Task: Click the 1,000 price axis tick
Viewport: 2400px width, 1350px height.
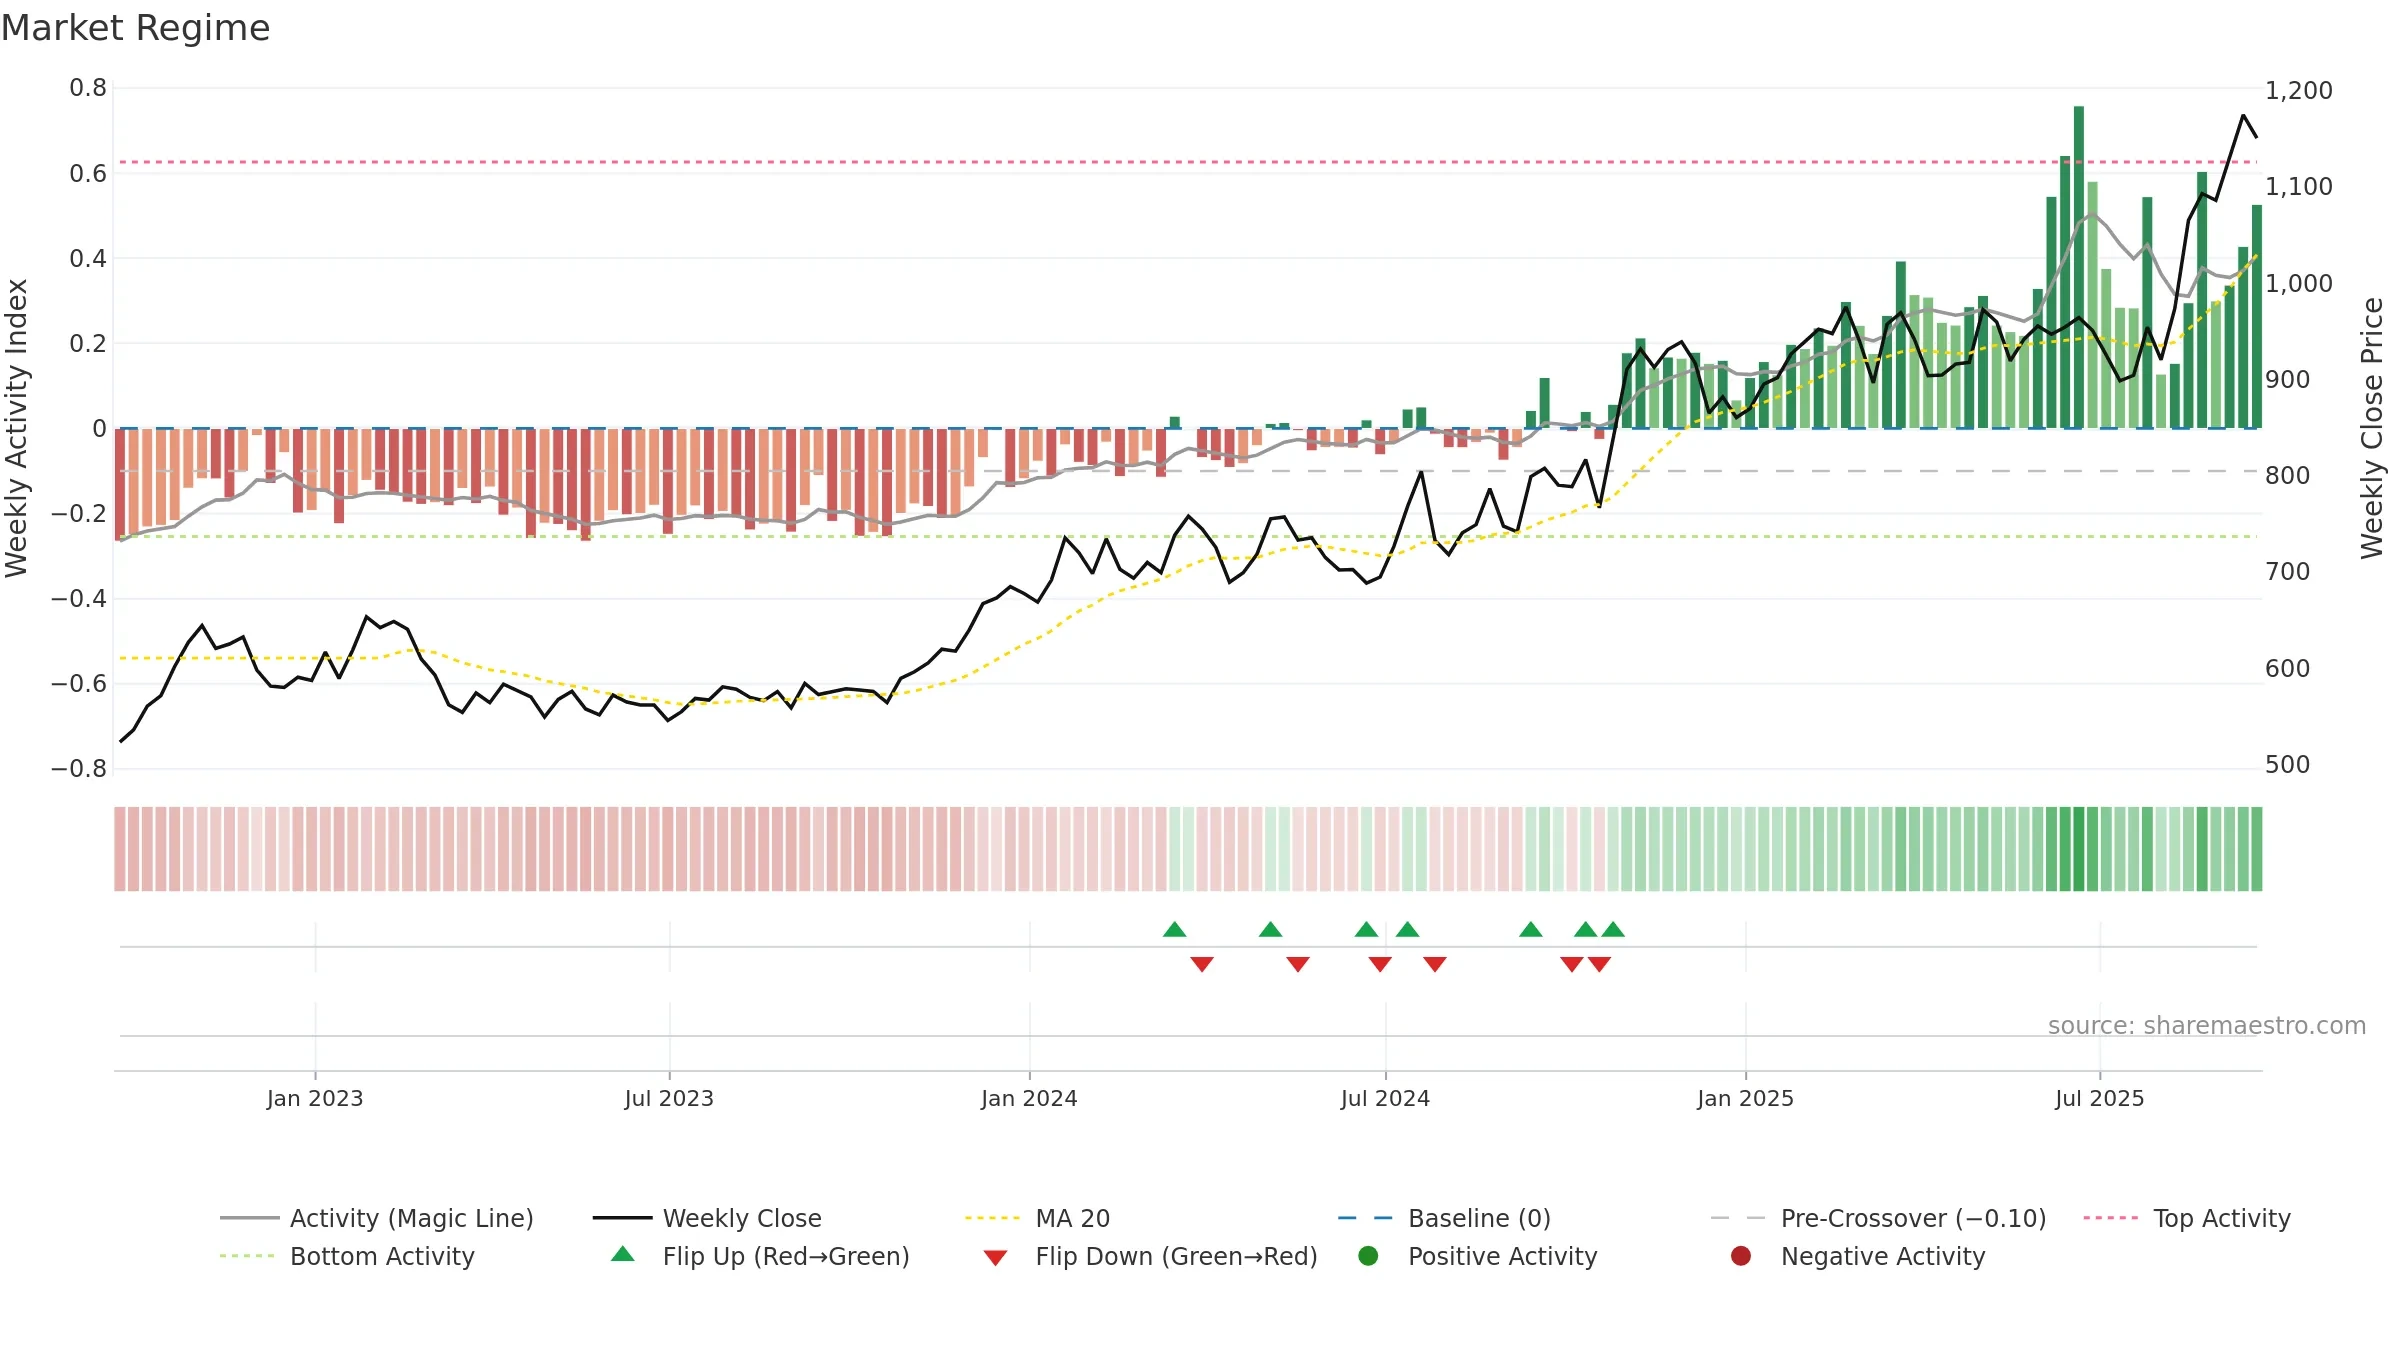Action: pos(2298,284)
